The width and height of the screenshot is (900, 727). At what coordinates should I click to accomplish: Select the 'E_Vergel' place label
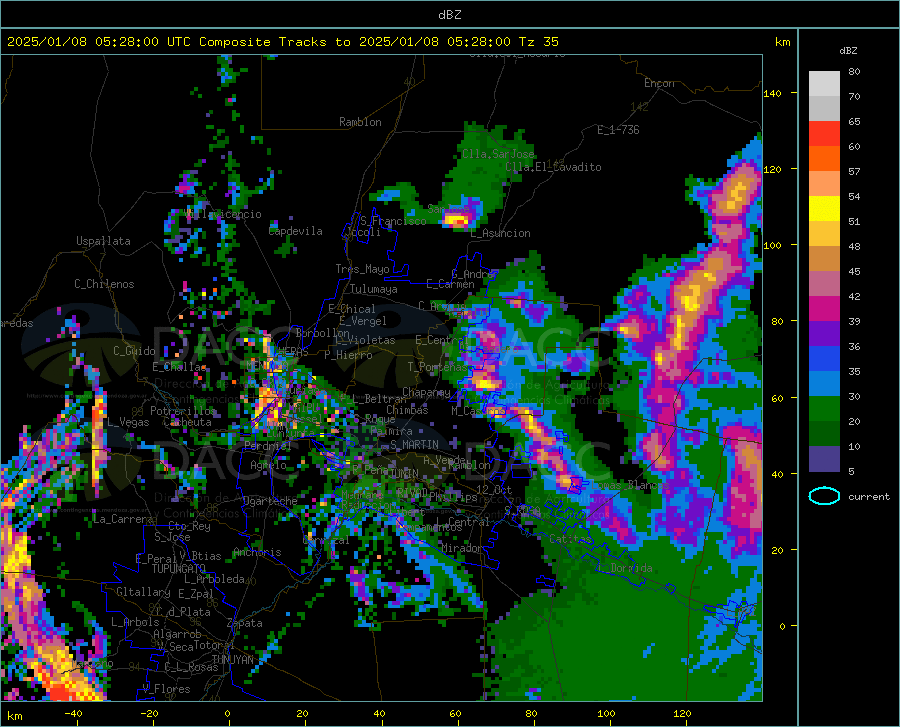click(362, 321)
